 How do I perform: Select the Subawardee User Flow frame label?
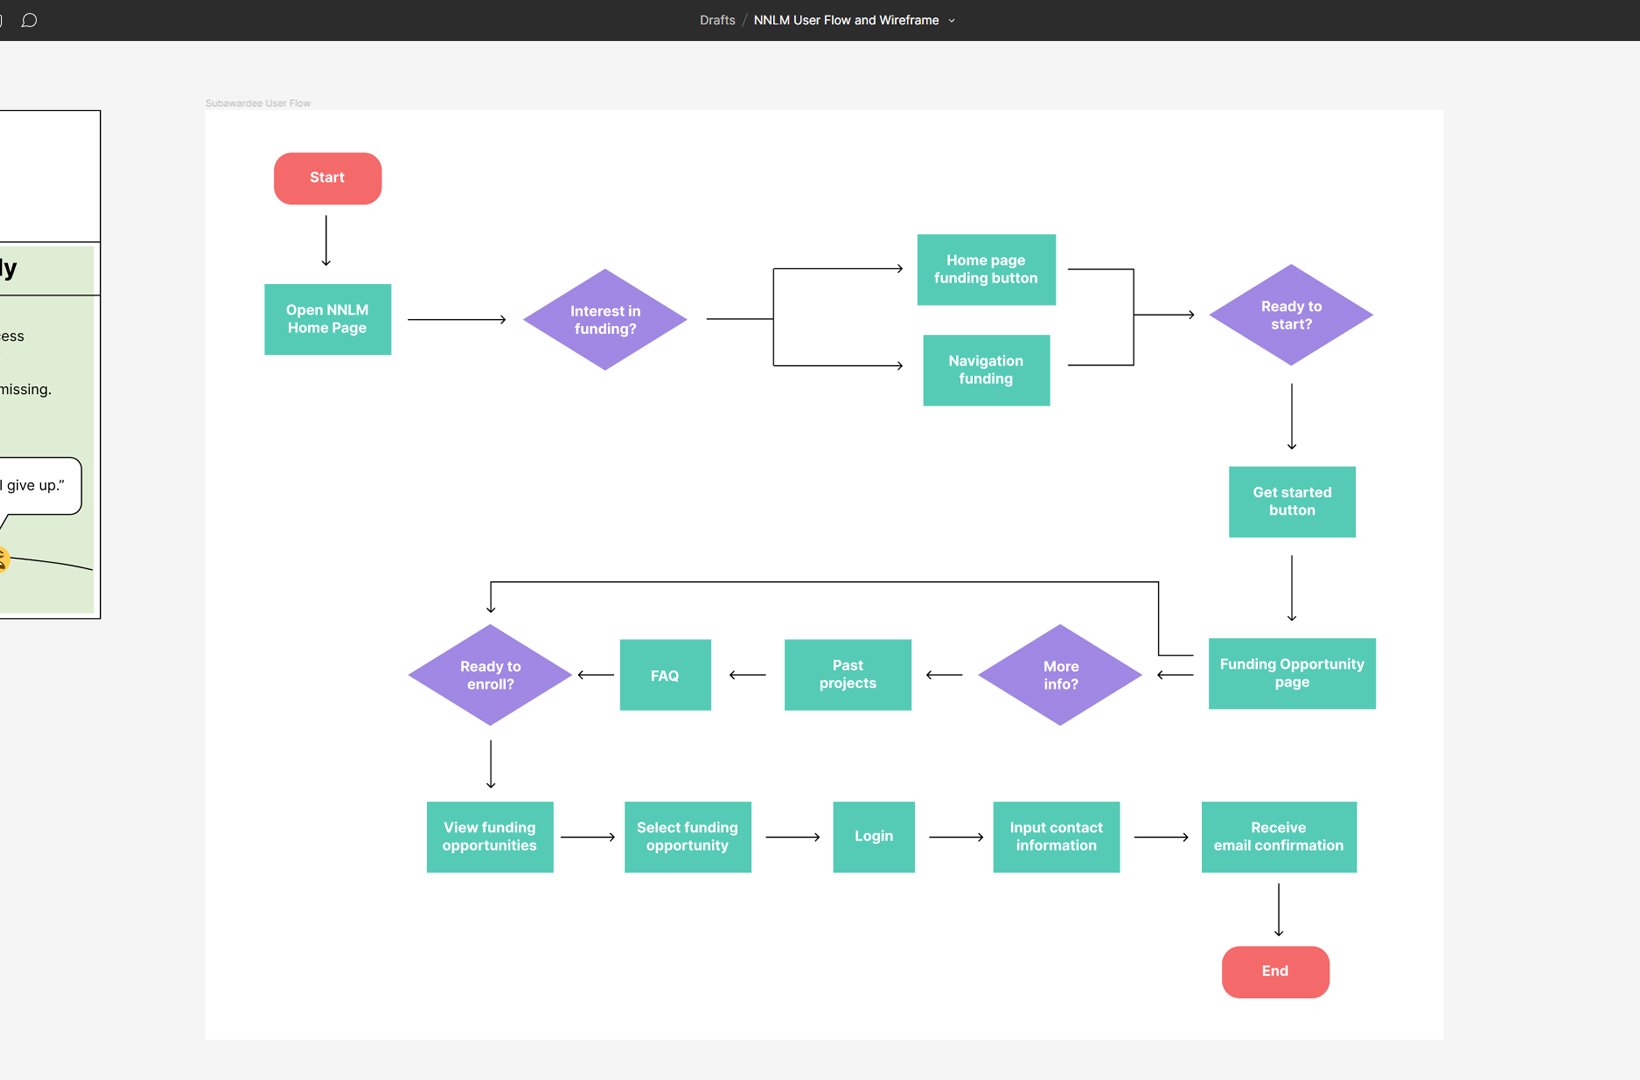pos(258,103)
